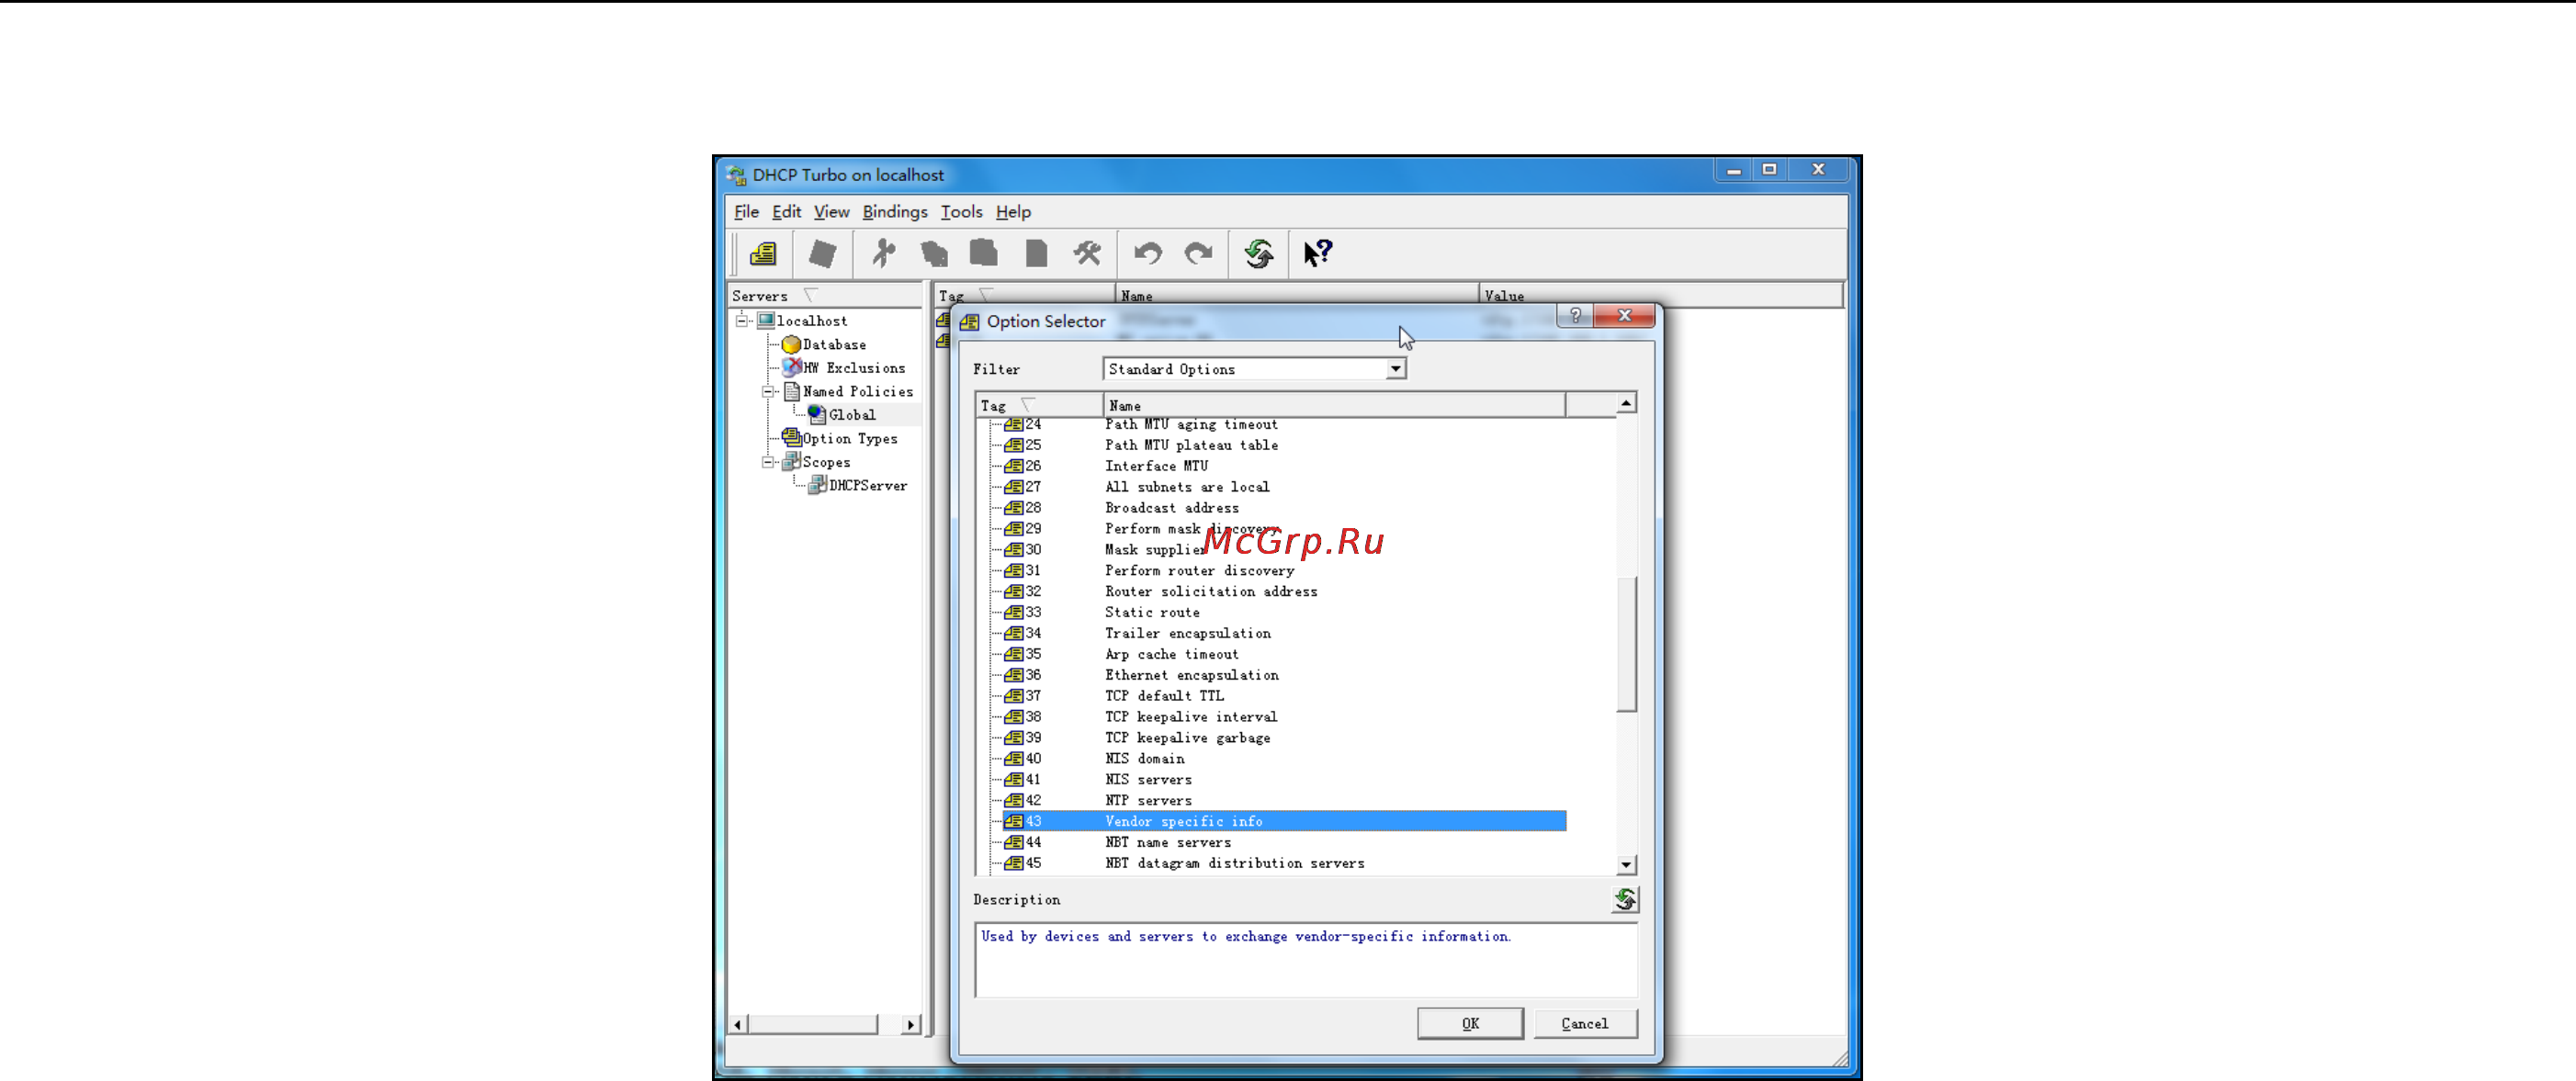
Task: Click the What's This help cursor icon
Action: [1318, 253]
